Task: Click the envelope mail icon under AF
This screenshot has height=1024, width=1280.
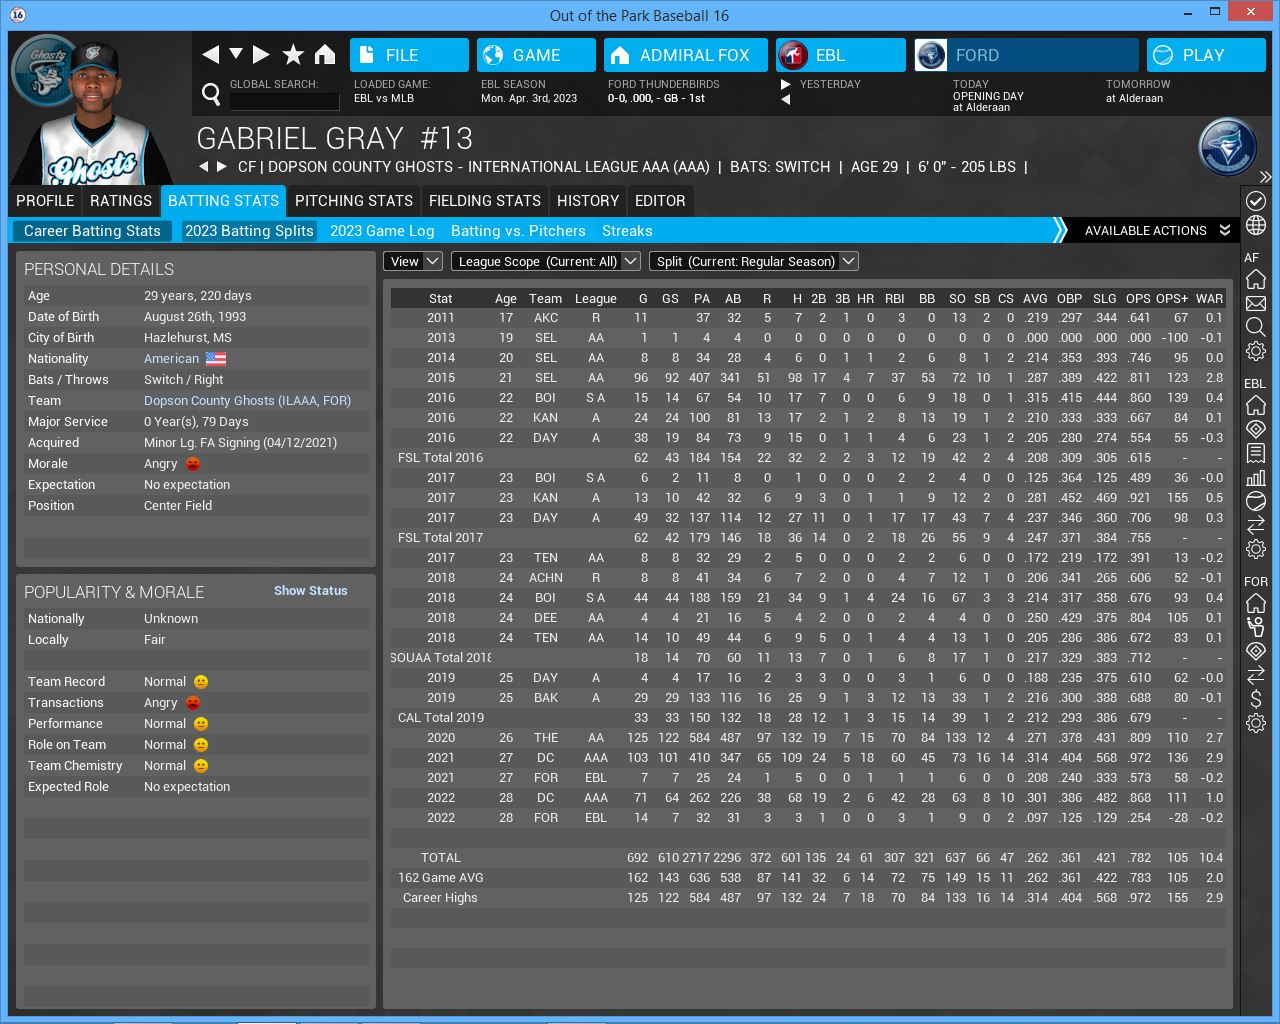Action: [x=1256, y=303]
